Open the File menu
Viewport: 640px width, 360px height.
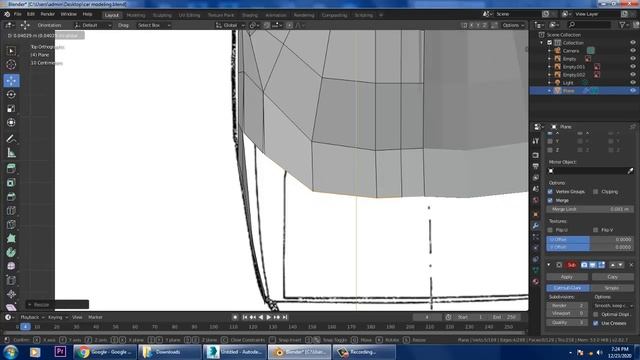[18, 14]
